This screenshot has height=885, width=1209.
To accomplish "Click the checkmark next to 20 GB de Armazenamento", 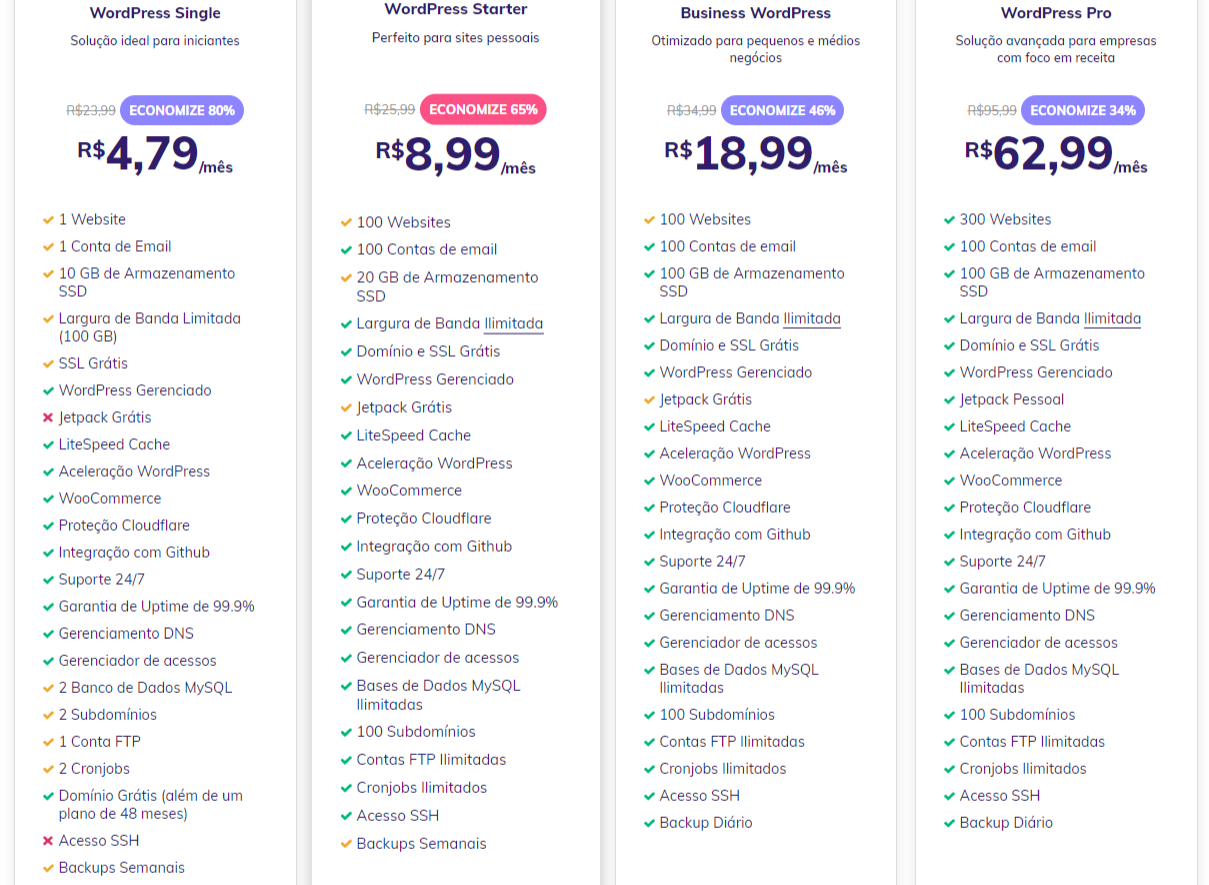I will (346, 278).
